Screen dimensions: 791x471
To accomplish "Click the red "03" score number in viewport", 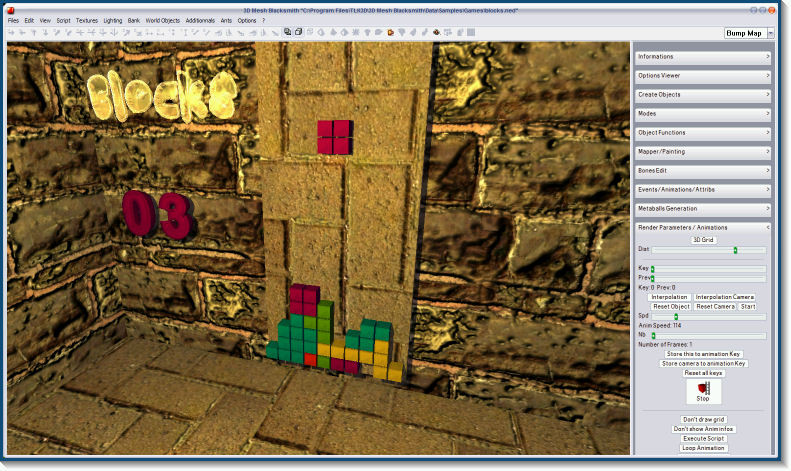I will (x=158, y=215).
